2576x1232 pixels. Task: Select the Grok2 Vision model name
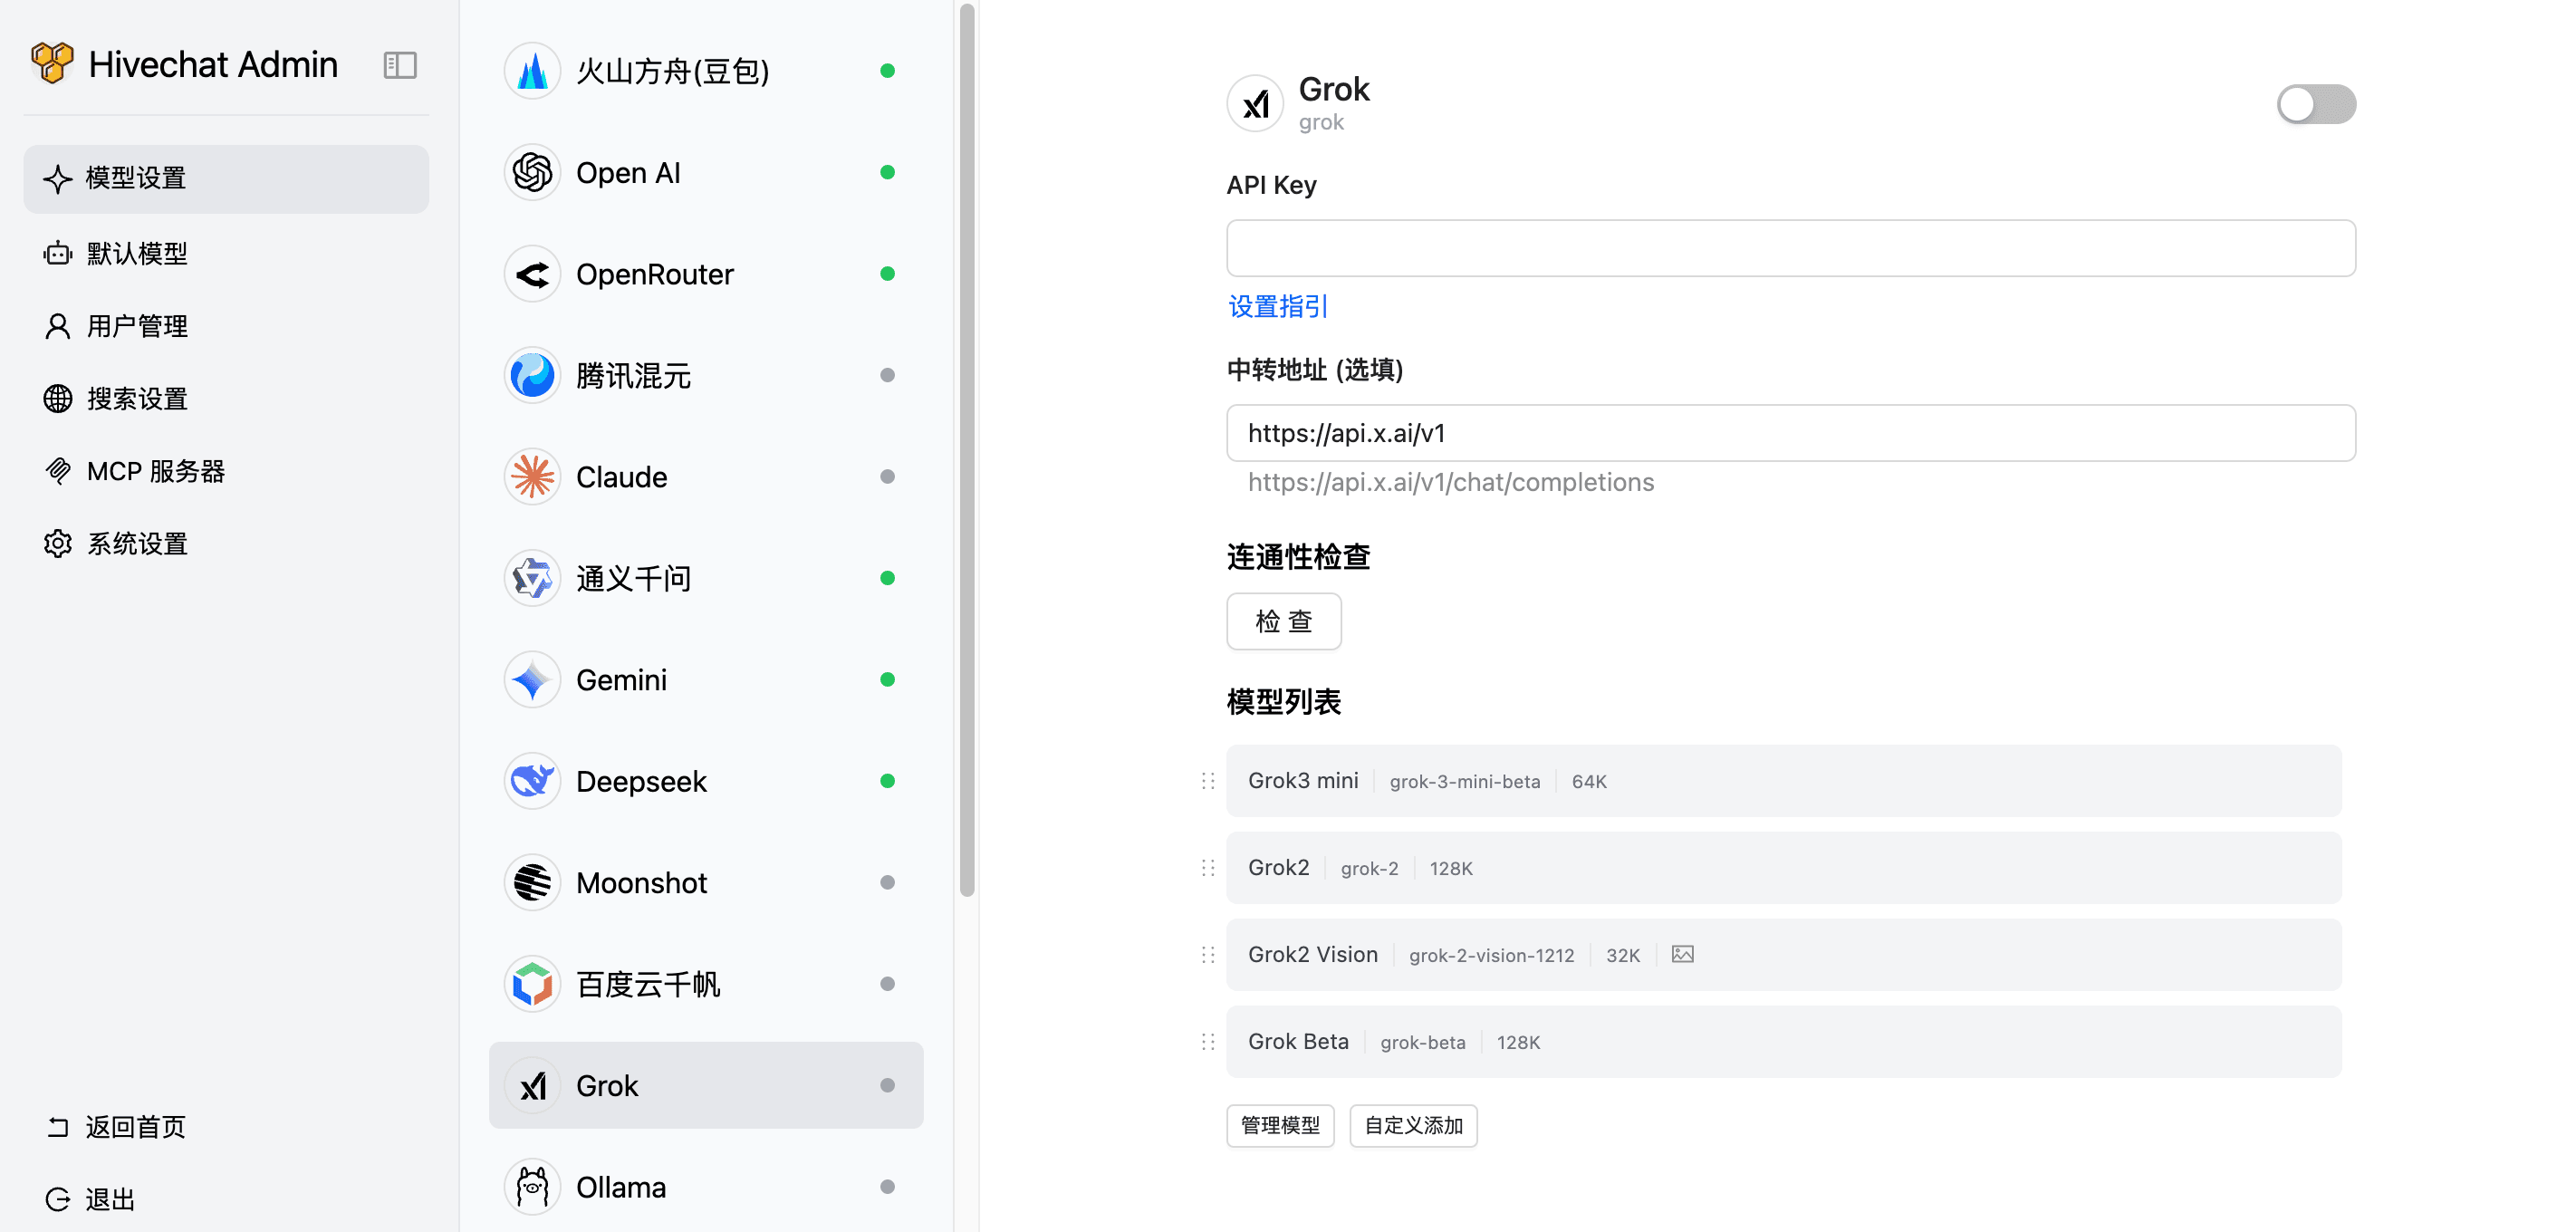coord(1312,954)
